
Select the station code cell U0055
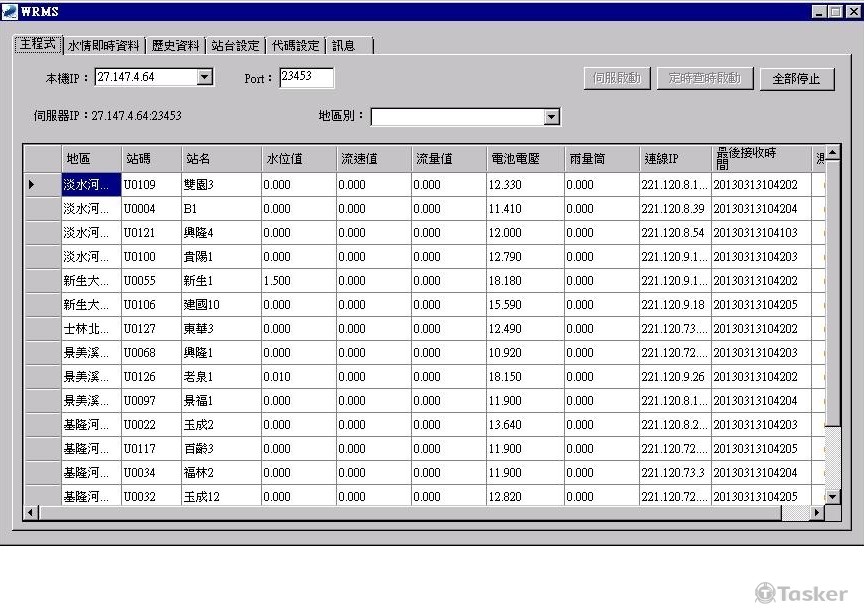tap(150, 281)
